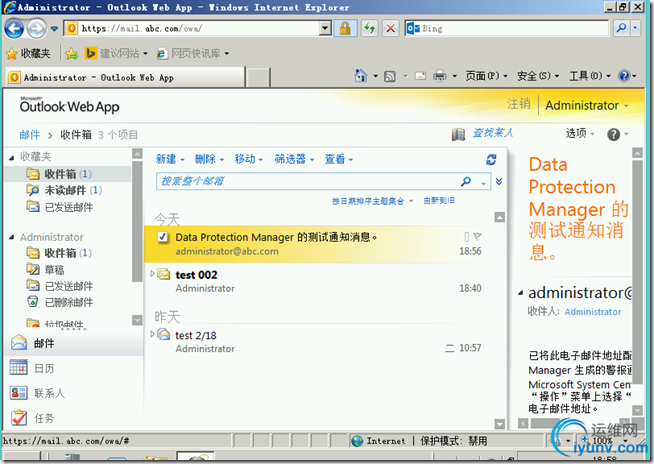Click 网页快讯库 web slice gallery
The width and height of the screenshot is (654, 464).
coord(193,53)
